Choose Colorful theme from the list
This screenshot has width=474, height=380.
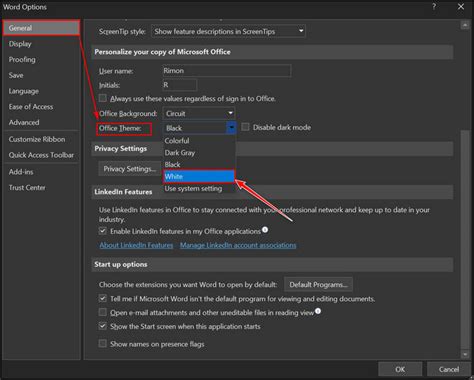click(199, 141)
